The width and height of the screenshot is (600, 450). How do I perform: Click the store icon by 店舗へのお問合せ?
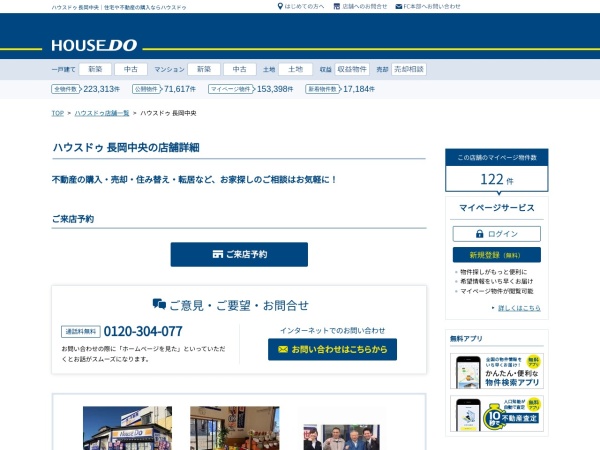(x=337, y=6)
